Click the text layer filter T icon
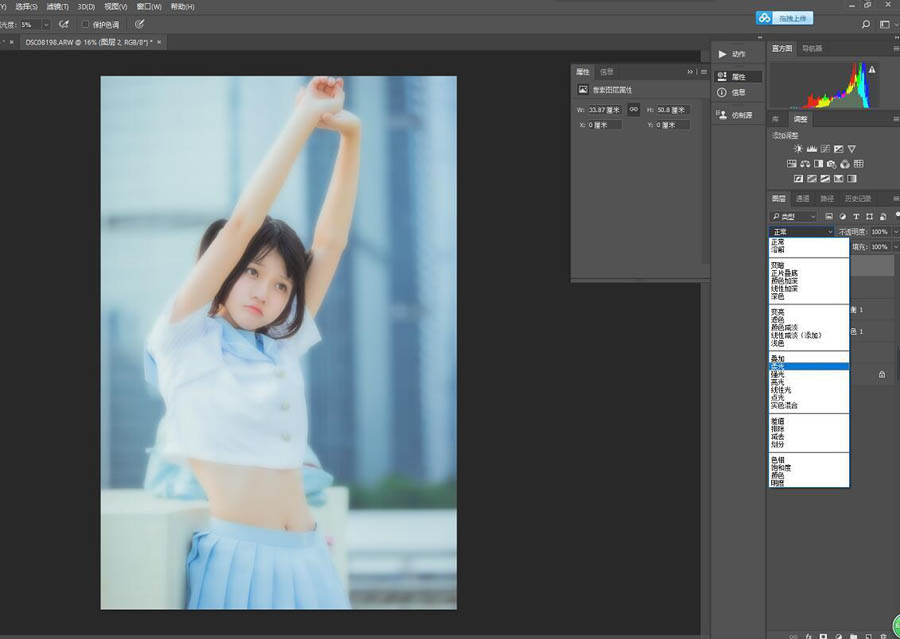The width and height of the screenshot is (900, 639). pyautogui.click(x=856, y=217)
